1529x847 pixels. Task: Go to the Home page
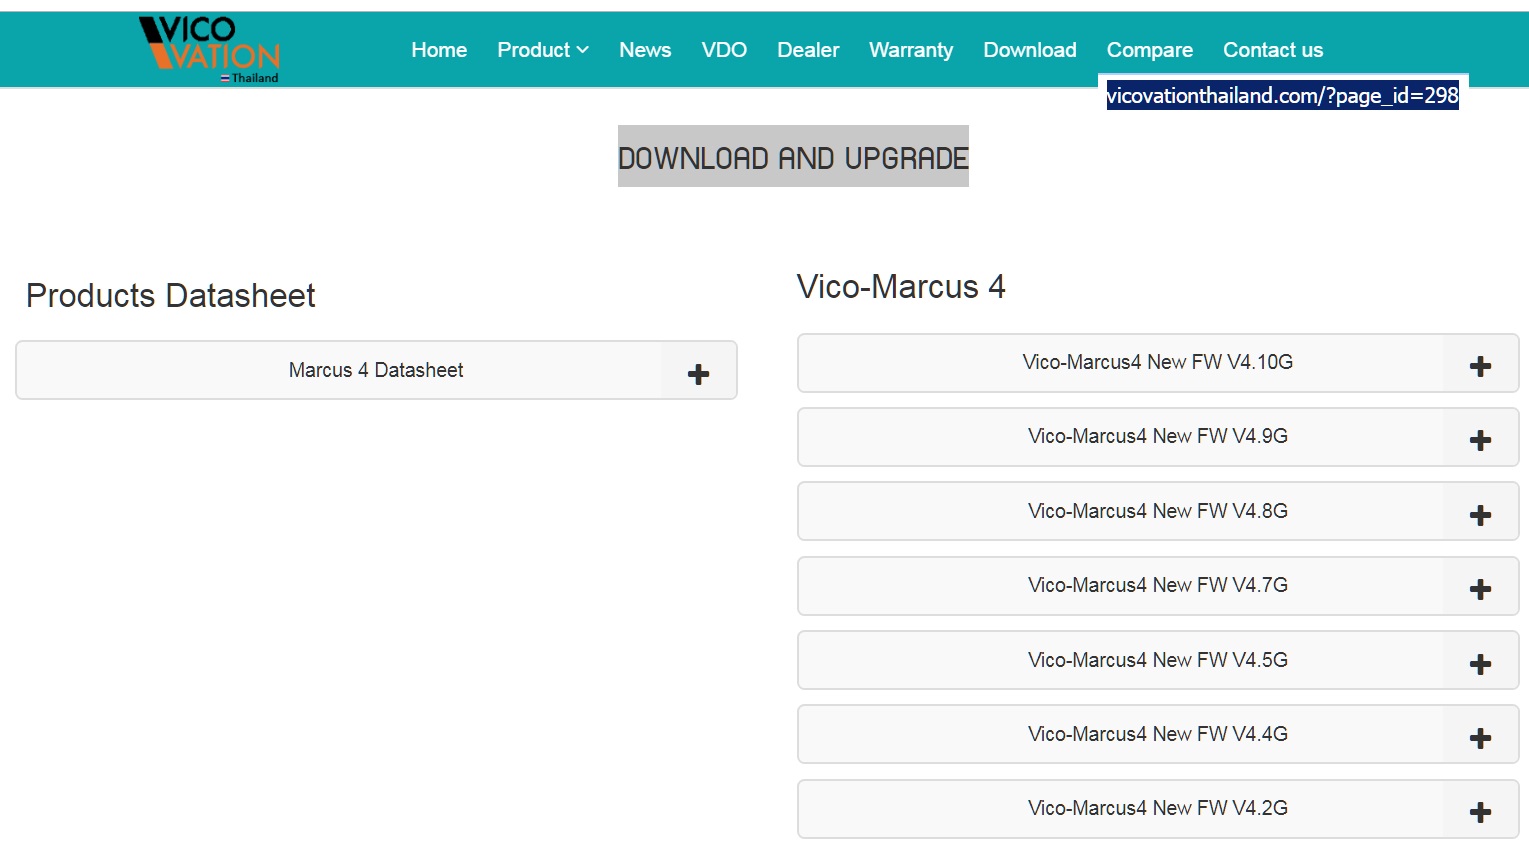coord(439,50)
